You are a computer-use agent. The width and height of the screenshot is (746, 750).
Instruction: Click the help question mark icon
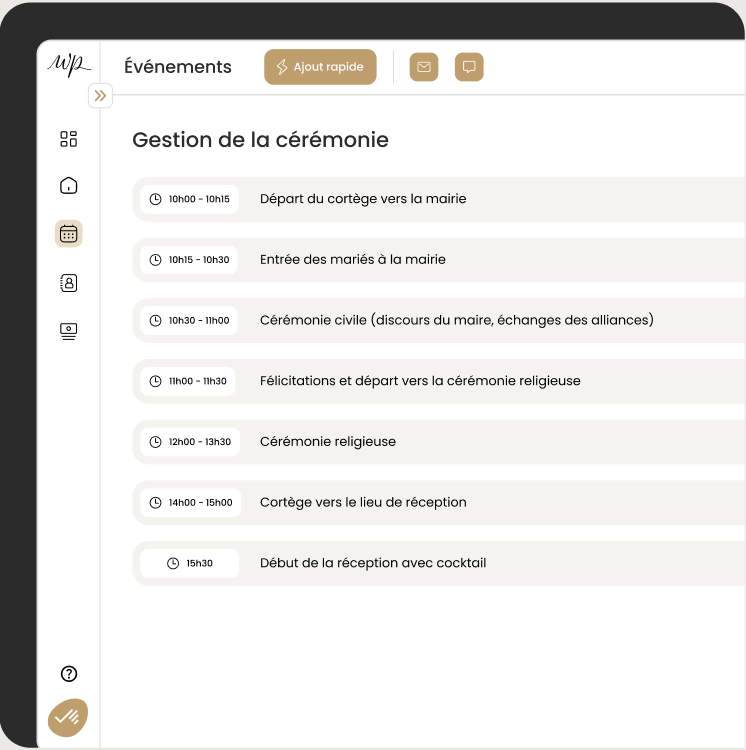tap(69, 673)
